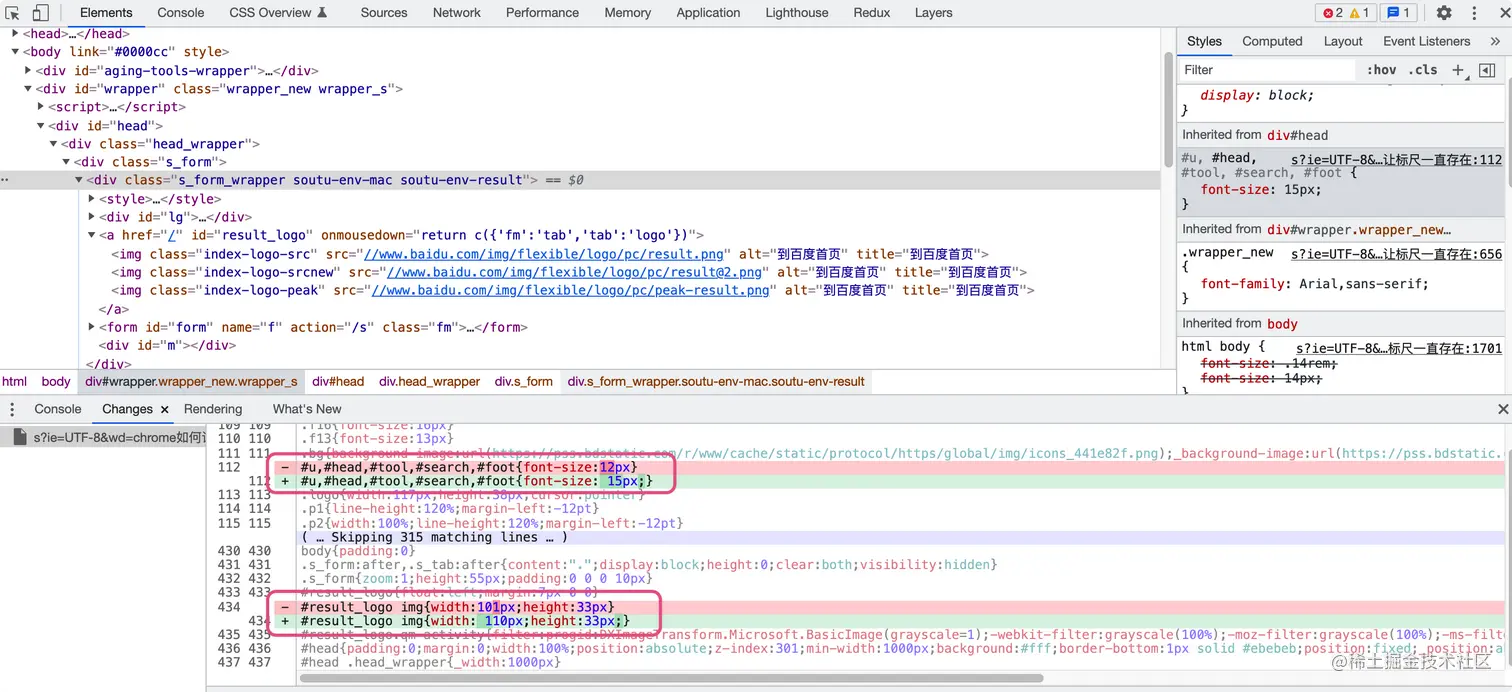Add a new style rule with plus icon
Image resolution: width=1512 pixels, height=692 pixels.
pos(1458,70)
